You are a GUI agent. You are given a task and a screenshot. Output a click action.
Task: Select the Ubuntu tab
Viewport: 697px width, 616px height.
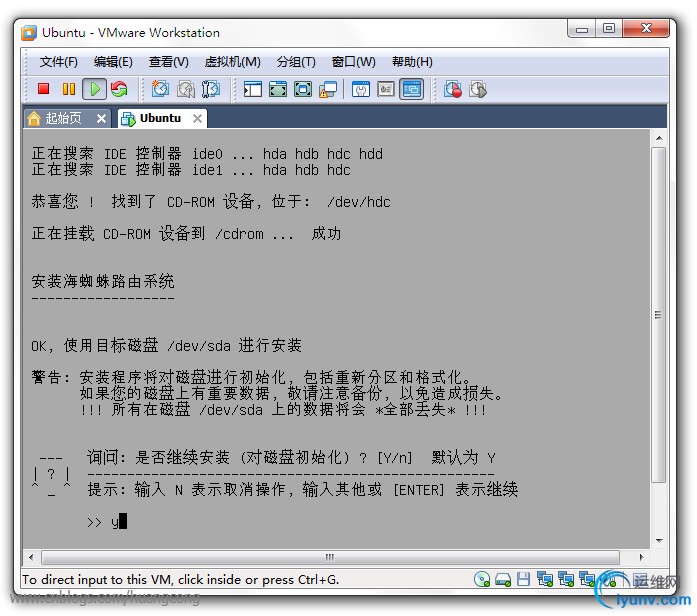coord(160,118)
